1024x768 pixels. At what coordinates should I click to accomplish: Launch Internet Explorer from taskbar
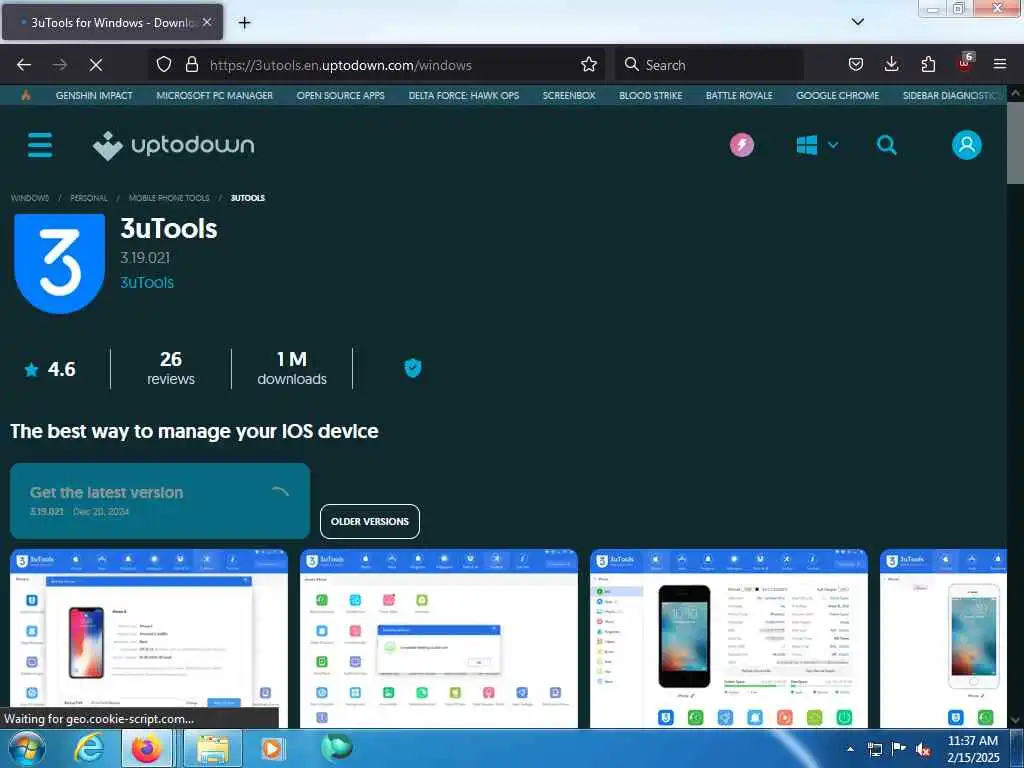pos(89,748)
